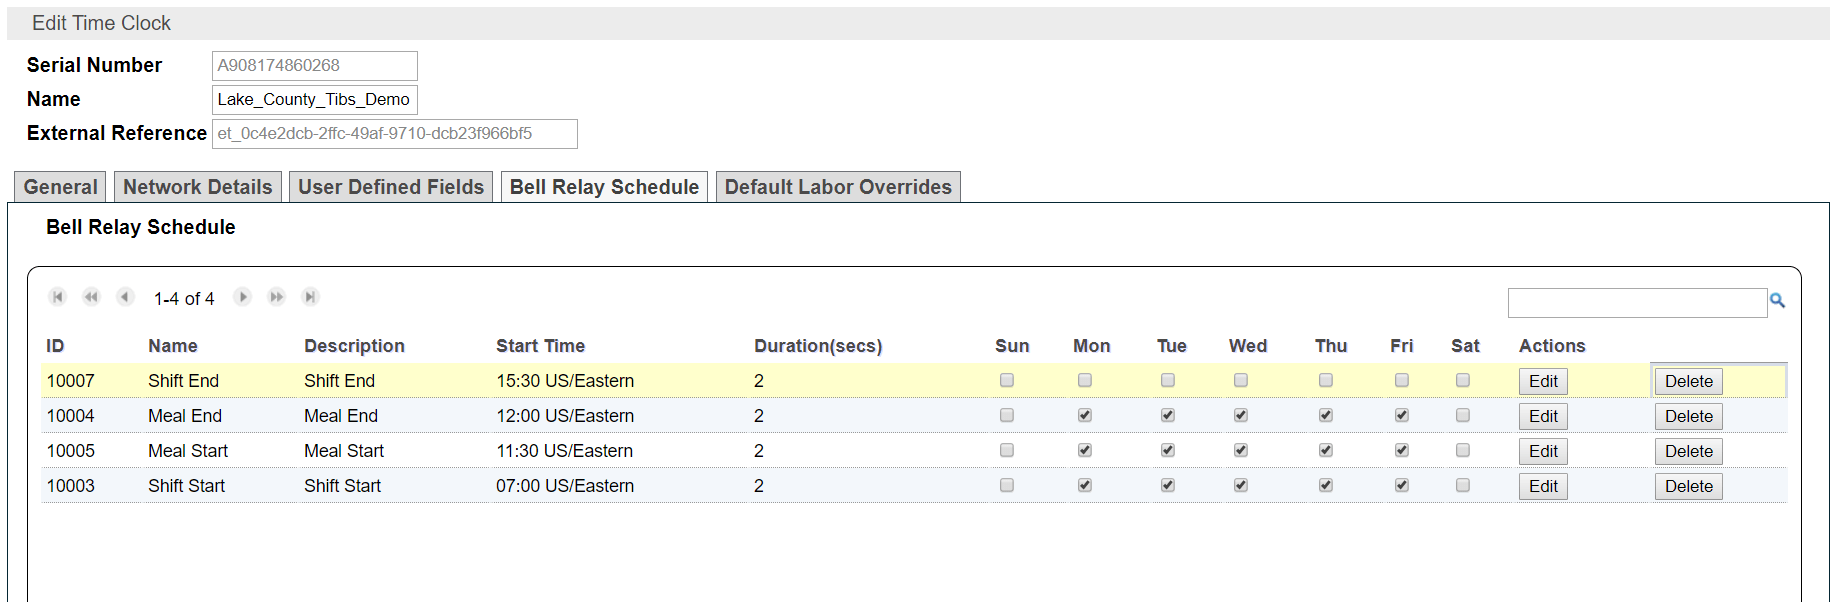The width and height of the screenshot is (1846, 602).
Task: Open the Default Labor Overrides tab
Action: (x=838, y=187)
